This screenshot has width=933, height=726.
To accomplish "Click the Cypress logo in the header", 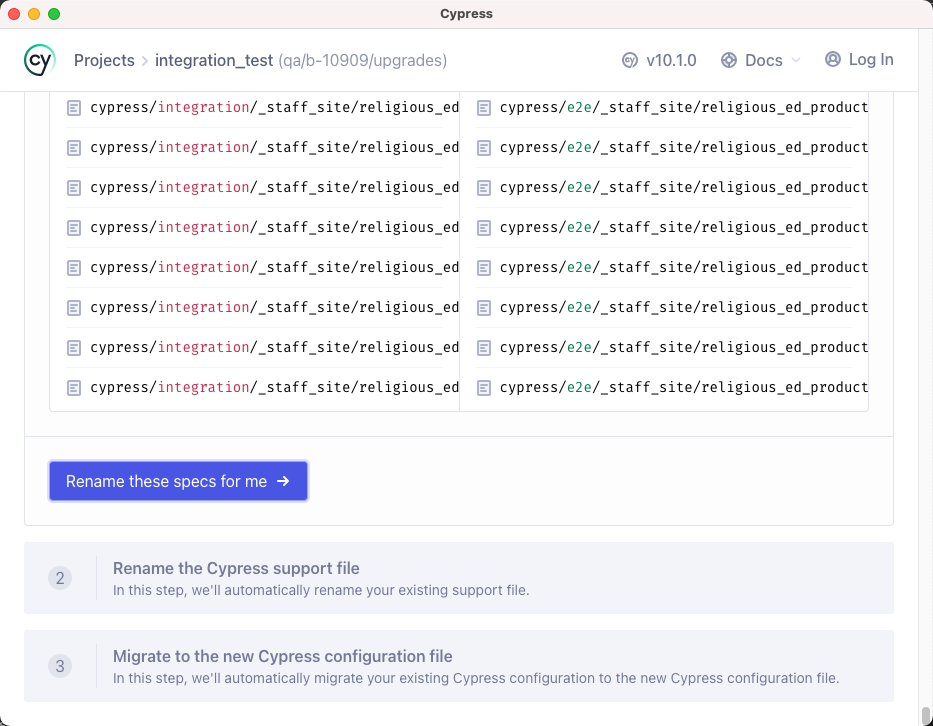I will (x=37, y=60).
